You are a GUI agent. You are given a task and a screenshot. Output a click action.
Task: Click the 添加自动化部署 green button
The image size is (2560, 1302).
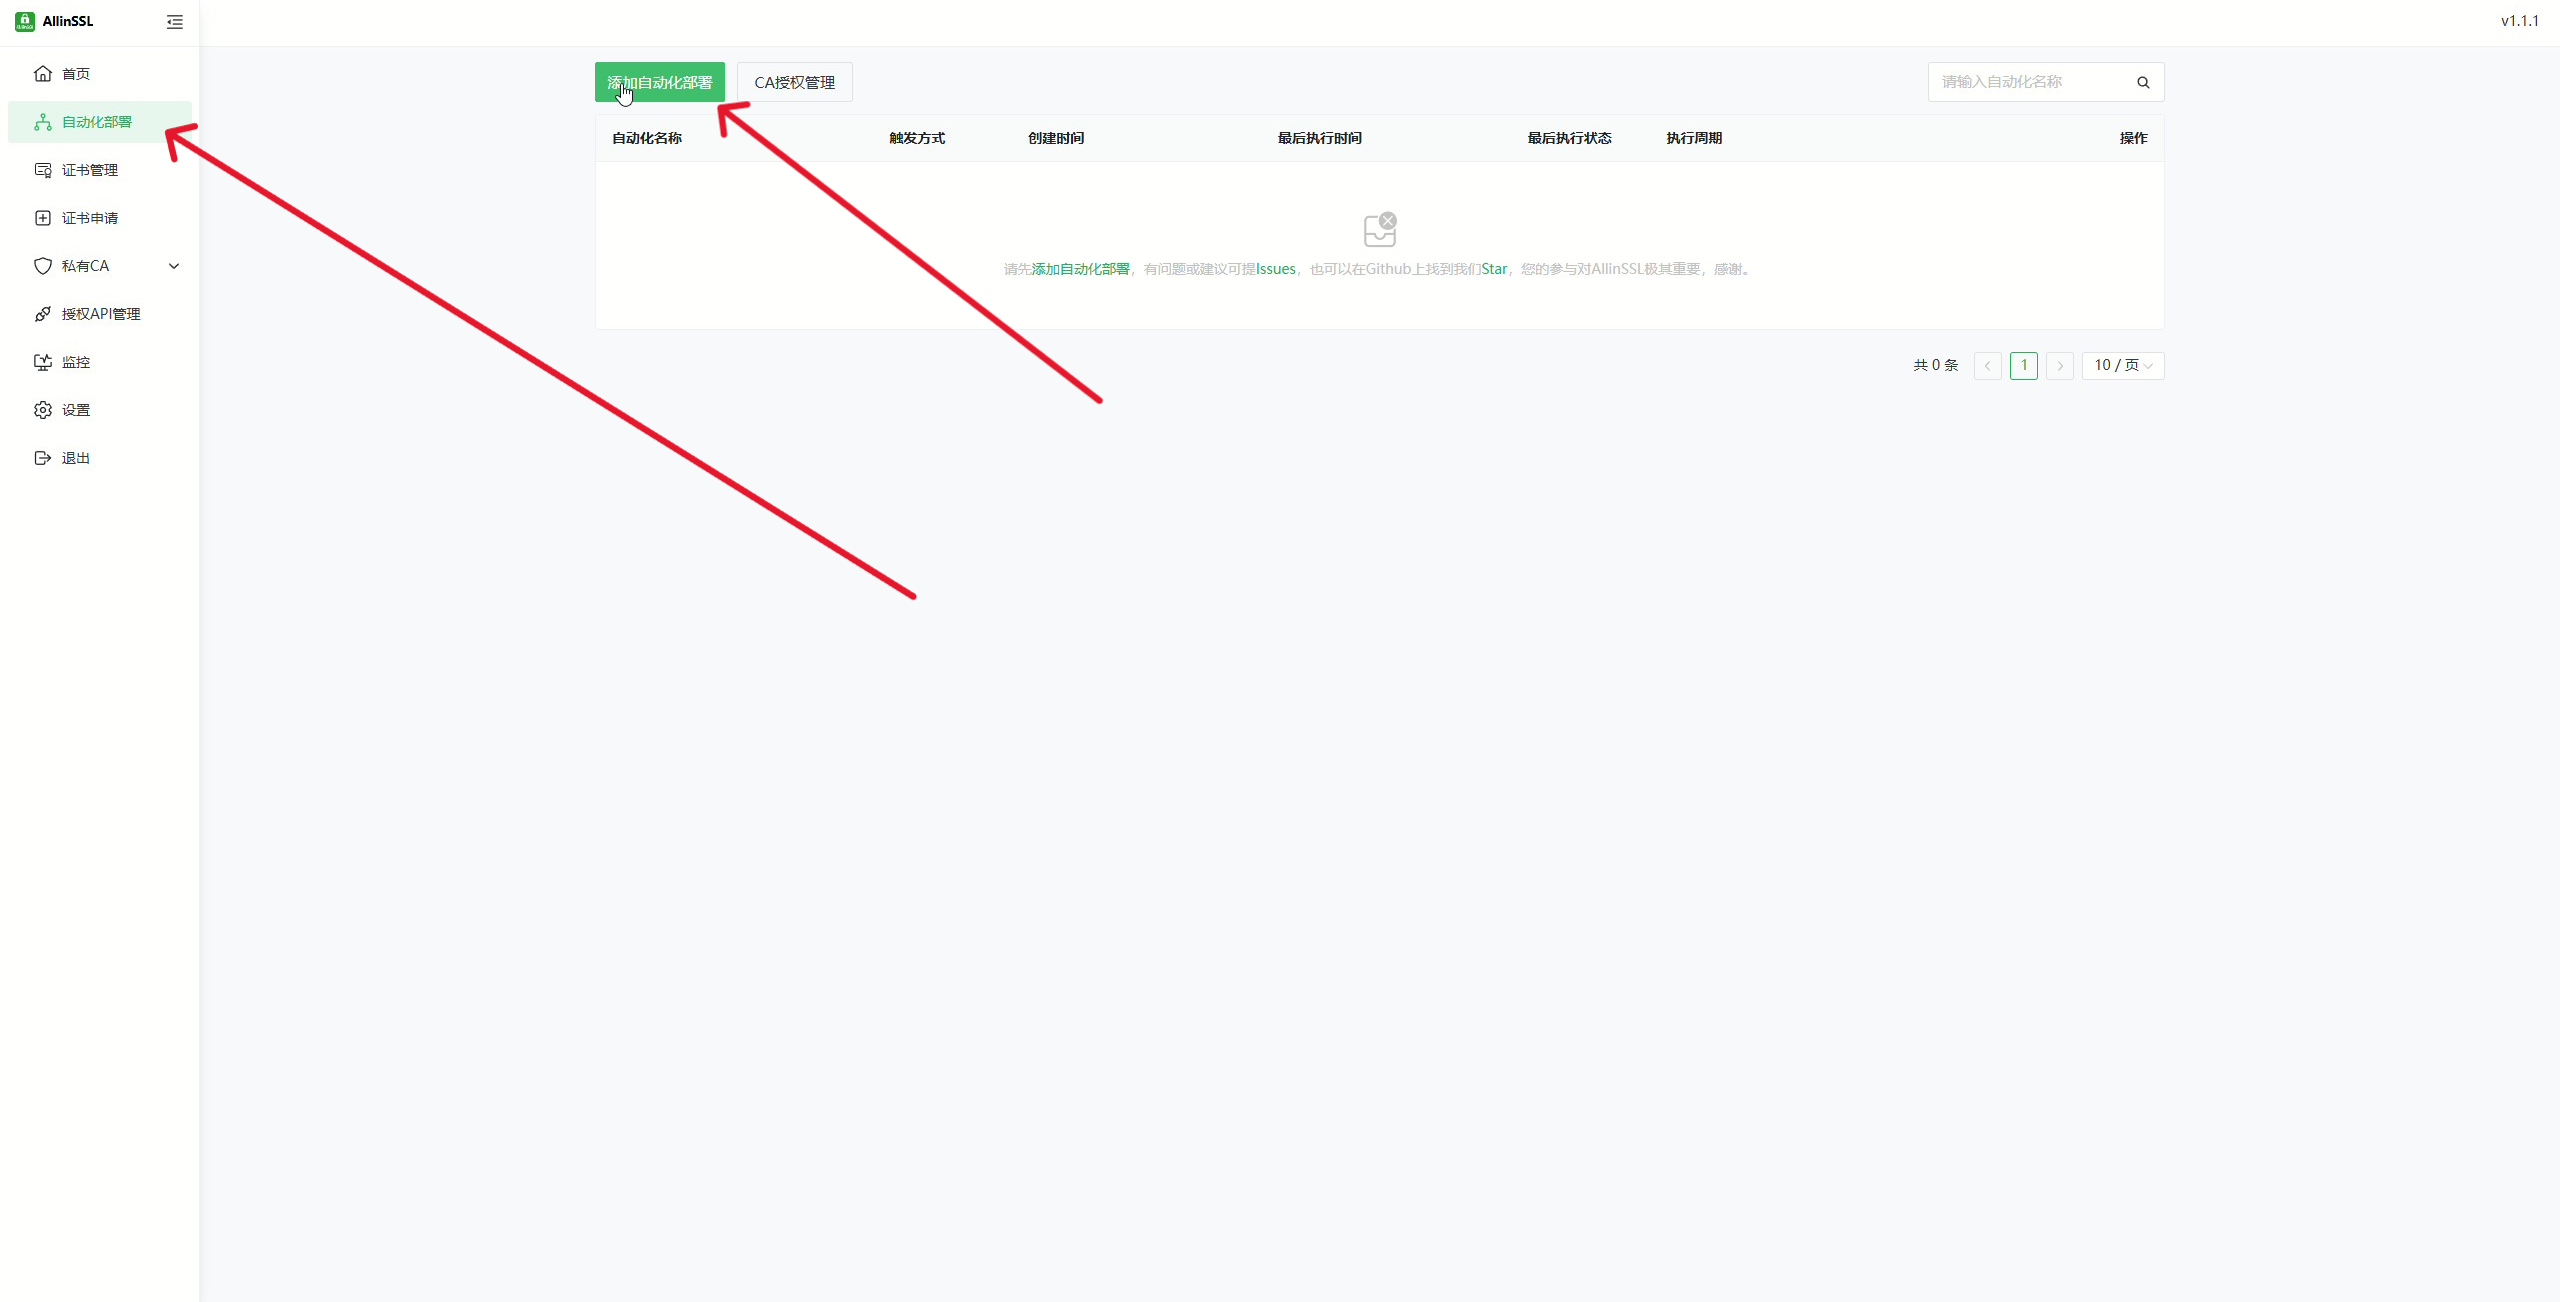[x=660, y=82]
